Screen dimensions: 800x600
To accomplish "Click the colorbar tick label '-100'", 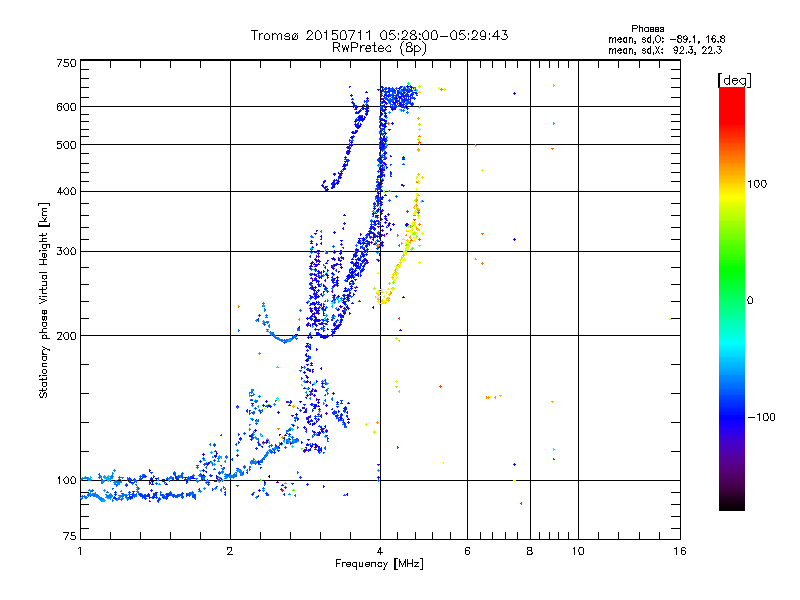I will click(x=761, y=417).
